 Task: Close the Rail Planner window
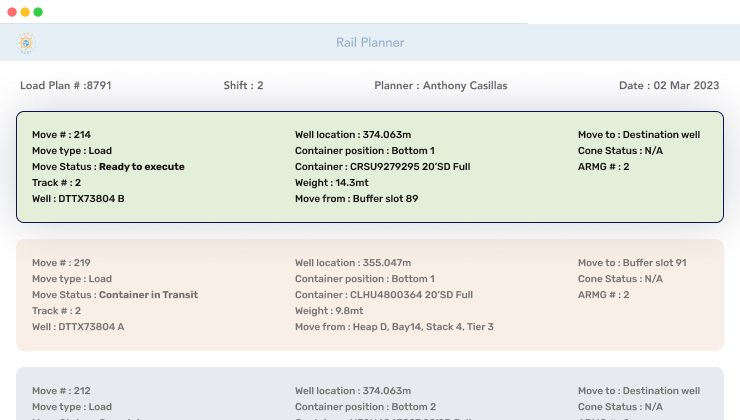(x=12, y=12)
